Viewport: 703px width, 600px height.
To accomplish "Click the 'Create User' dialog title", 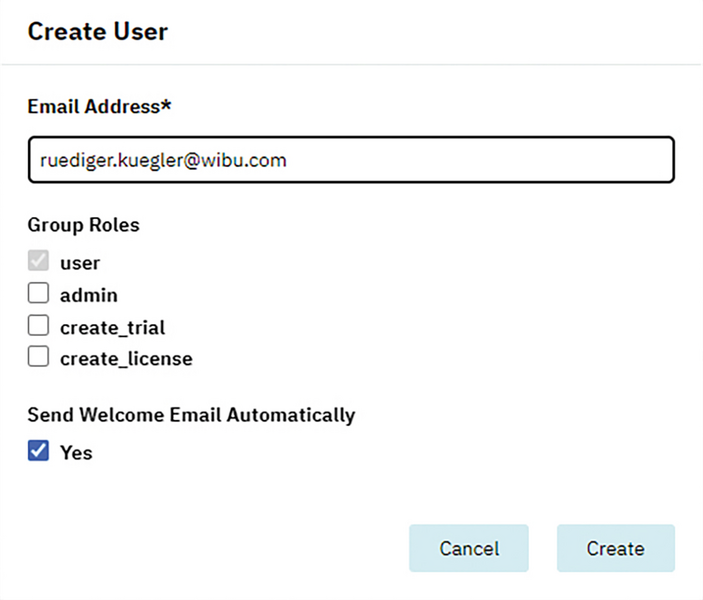I will click(x=98, y=31).
